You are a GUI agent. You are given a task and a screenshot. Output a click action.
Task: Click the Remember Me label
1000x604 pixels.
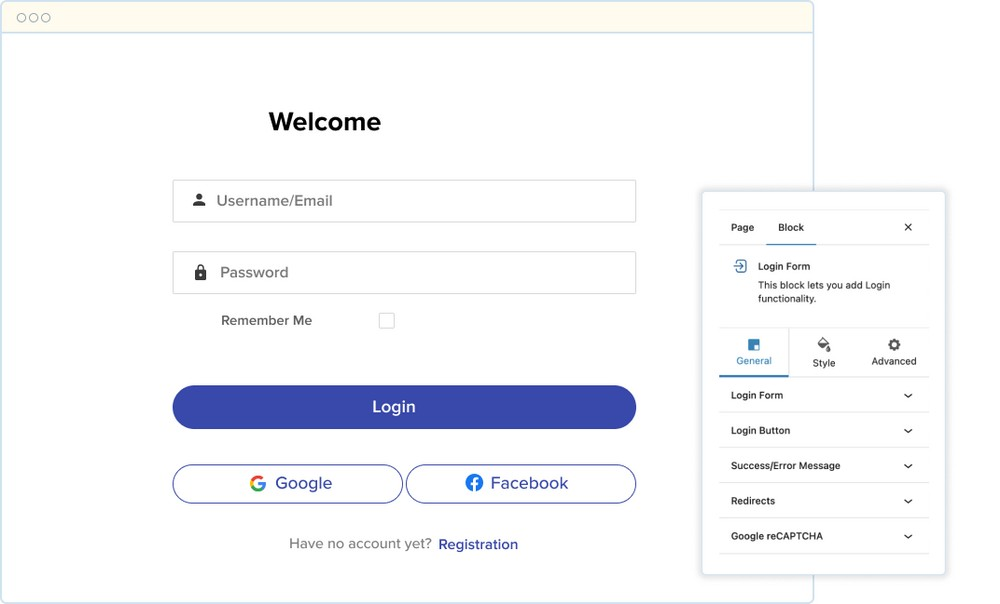pos(267,321)
